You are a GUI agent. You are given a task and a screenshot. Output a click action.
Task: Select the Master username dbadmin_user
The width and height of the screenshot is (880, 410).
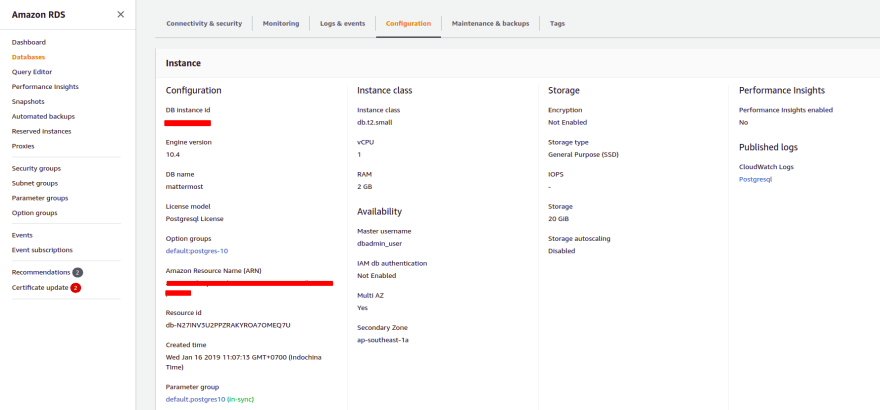pyautogui.click(x=379, y=243)
